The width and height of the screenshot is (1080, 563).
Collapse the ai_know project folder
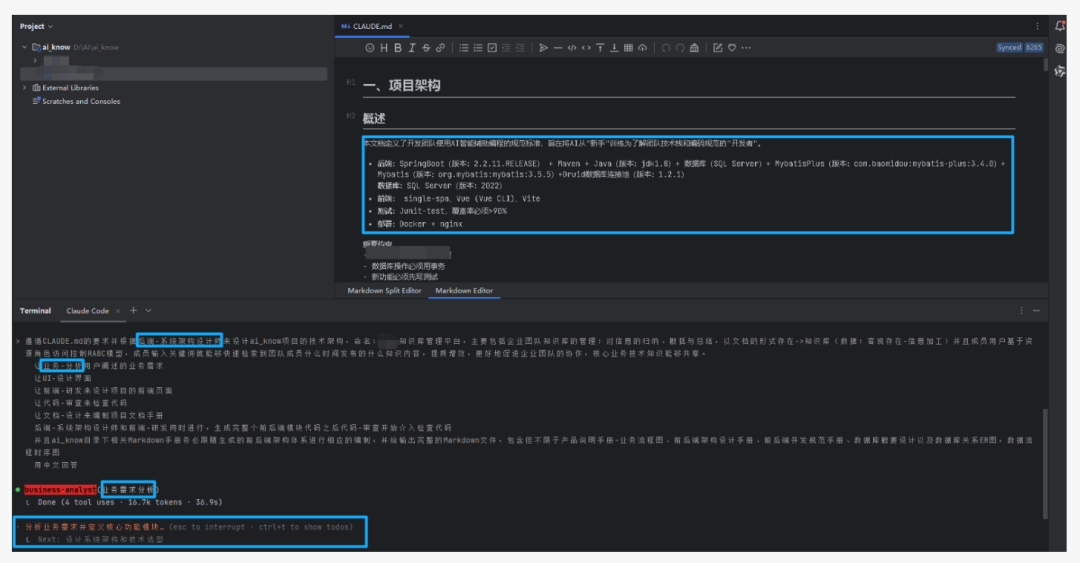25,47
